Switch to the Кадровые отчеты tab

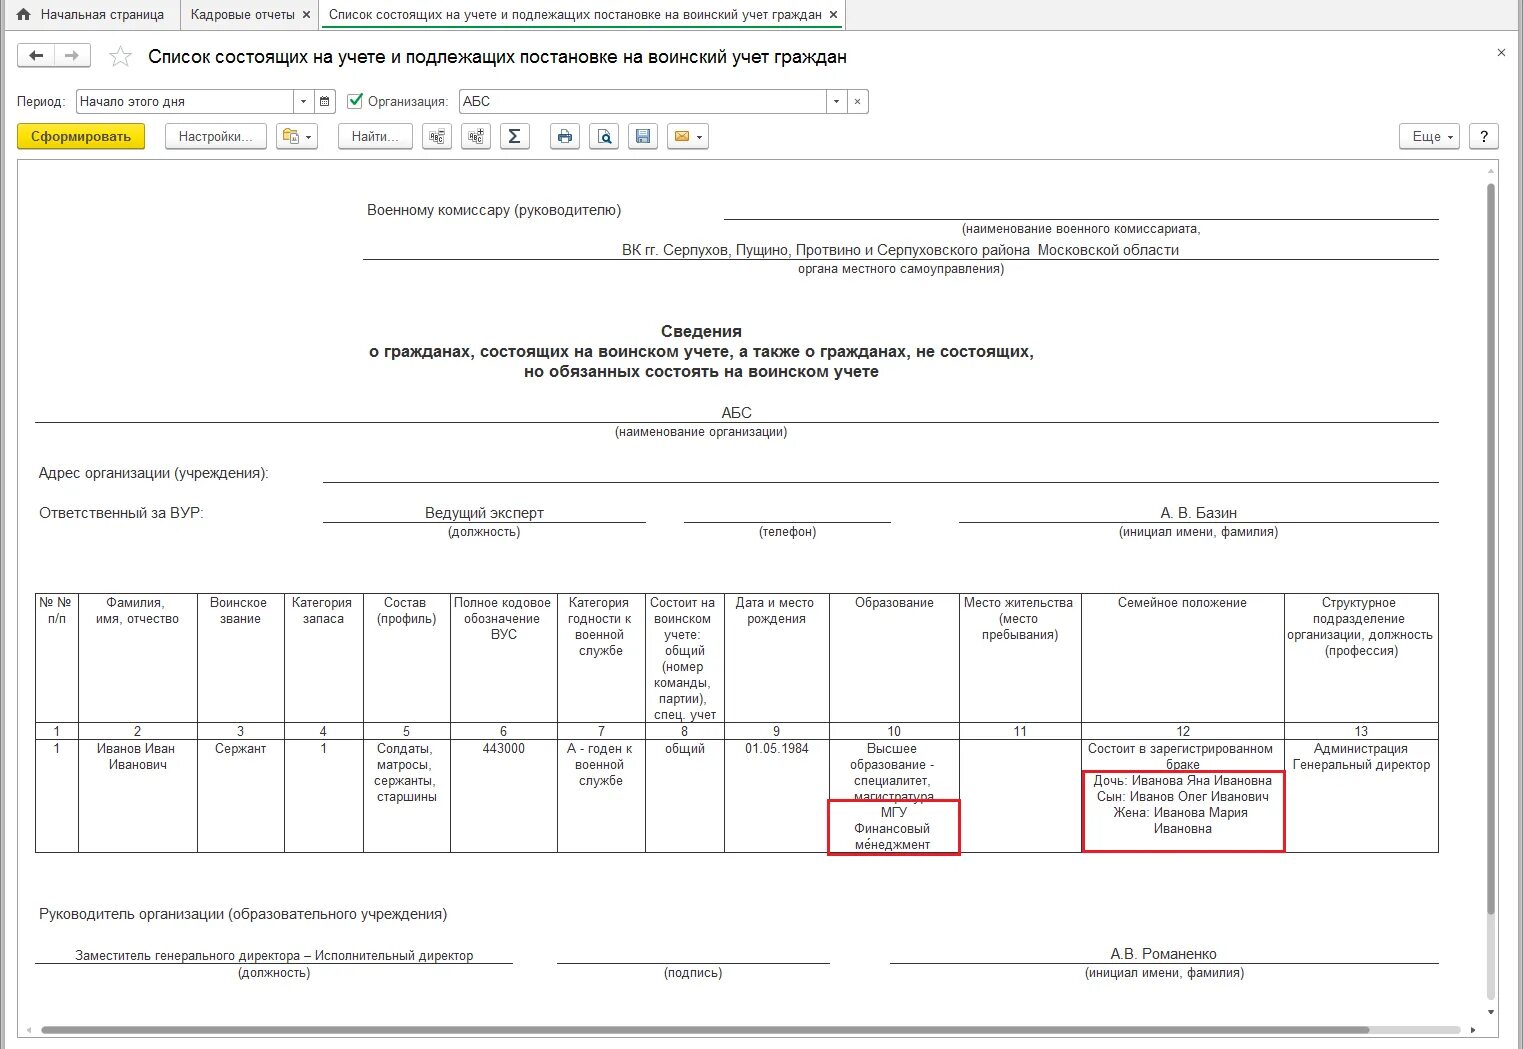click(x=243, y=15)
